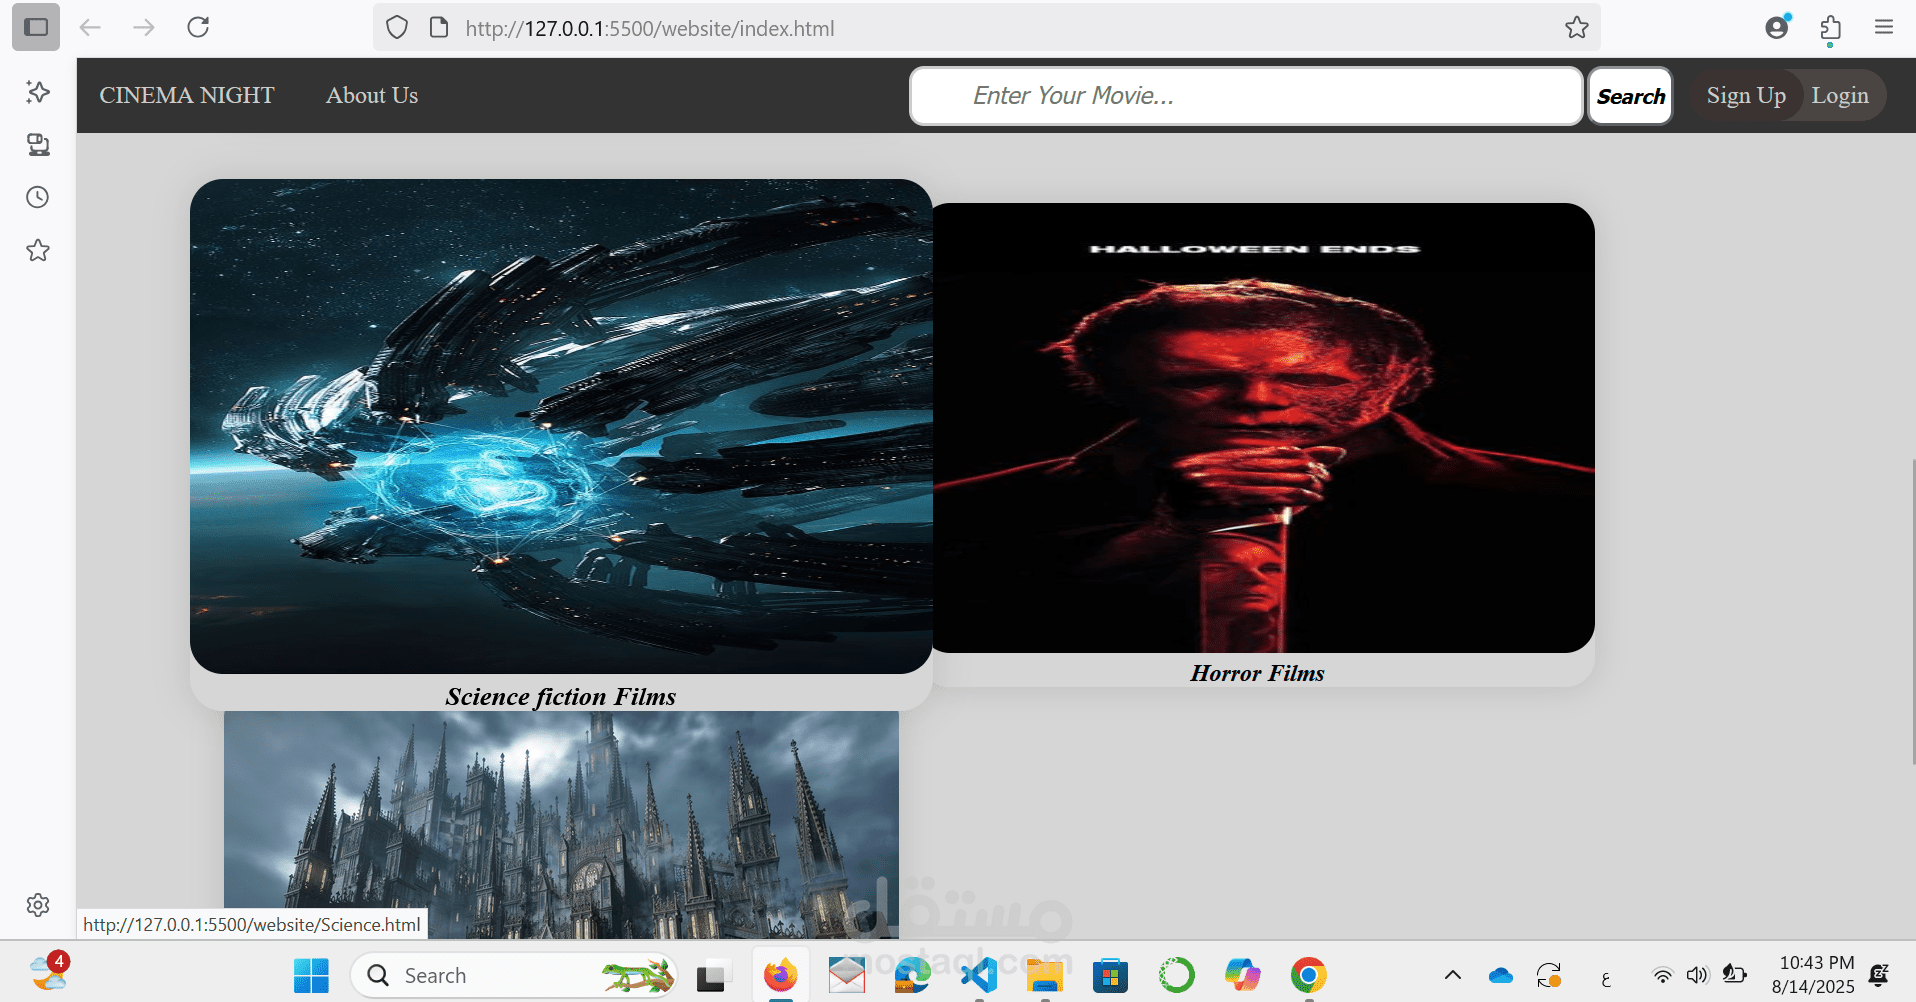Open Microsoft Store from the taskbar
The height and width of the screenshot is (1002, 1916).
click(1110, 975)
